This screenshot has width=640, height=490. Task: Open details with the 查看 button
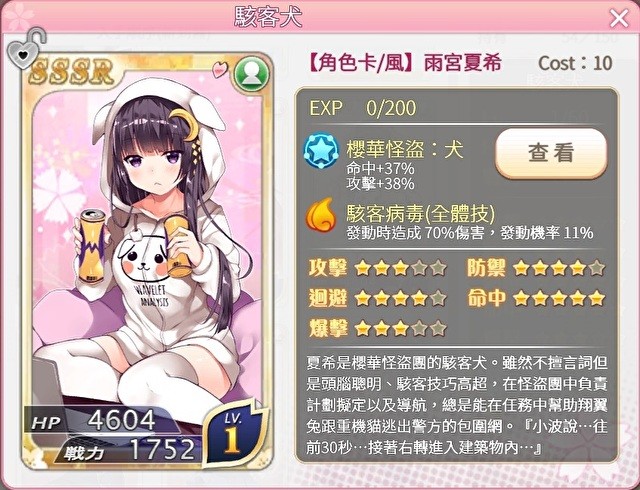[551, 153]
